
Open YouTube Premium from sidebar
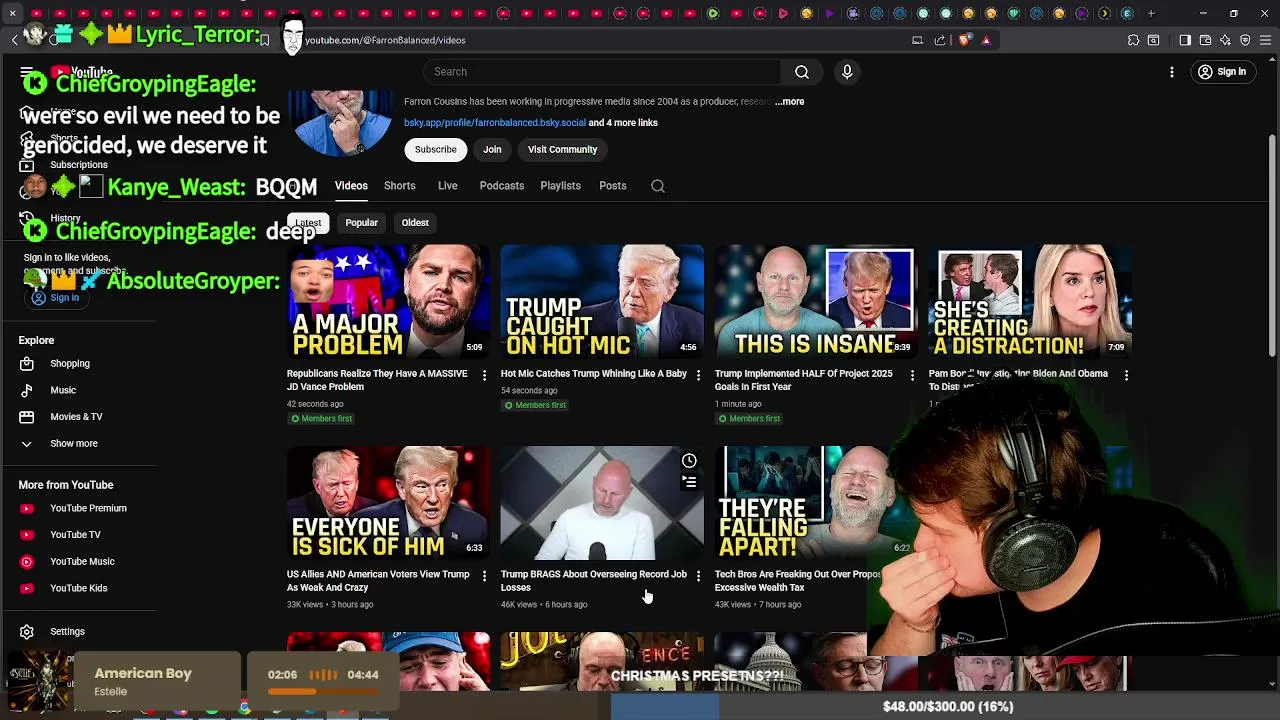pyautogui.click(x=86, y=508)
